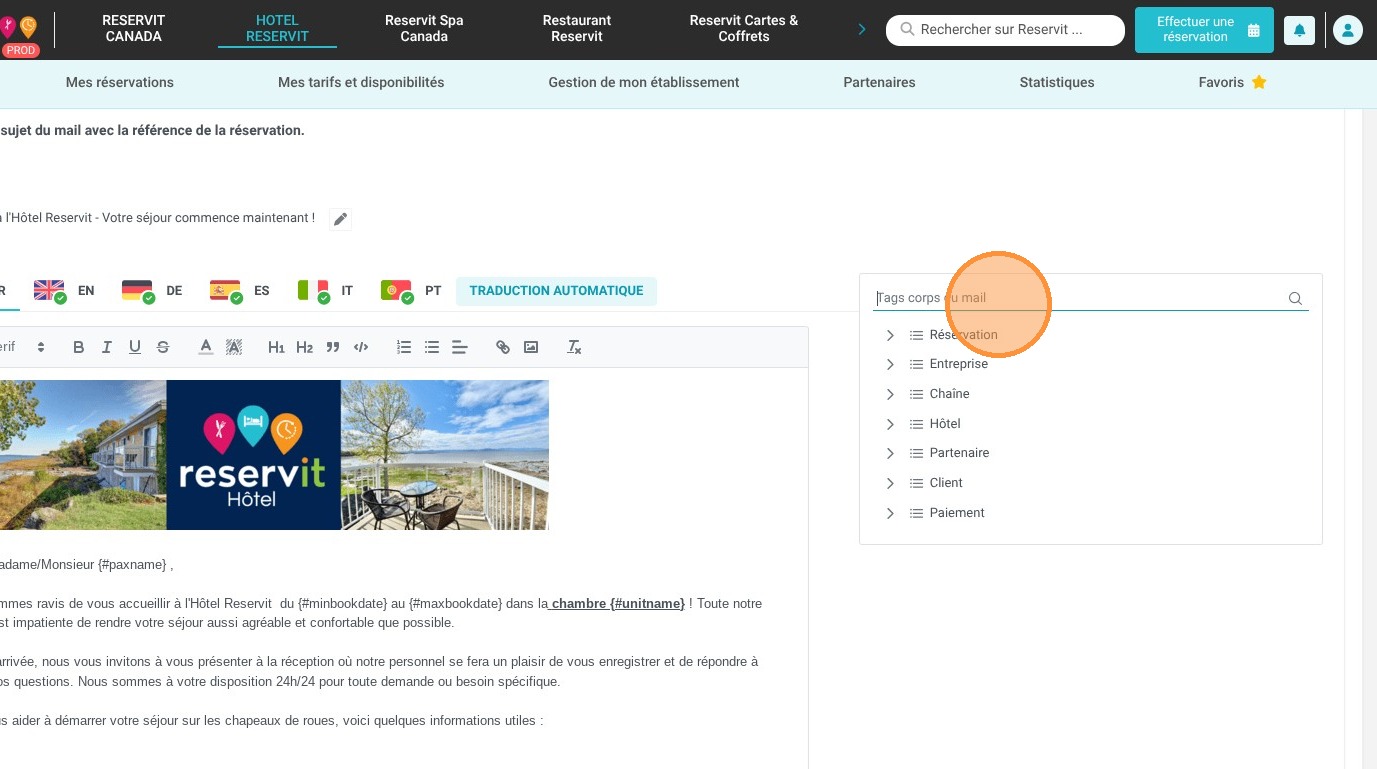Switch to the EN language tab
1377x769 pixels.
coord(65,290)
